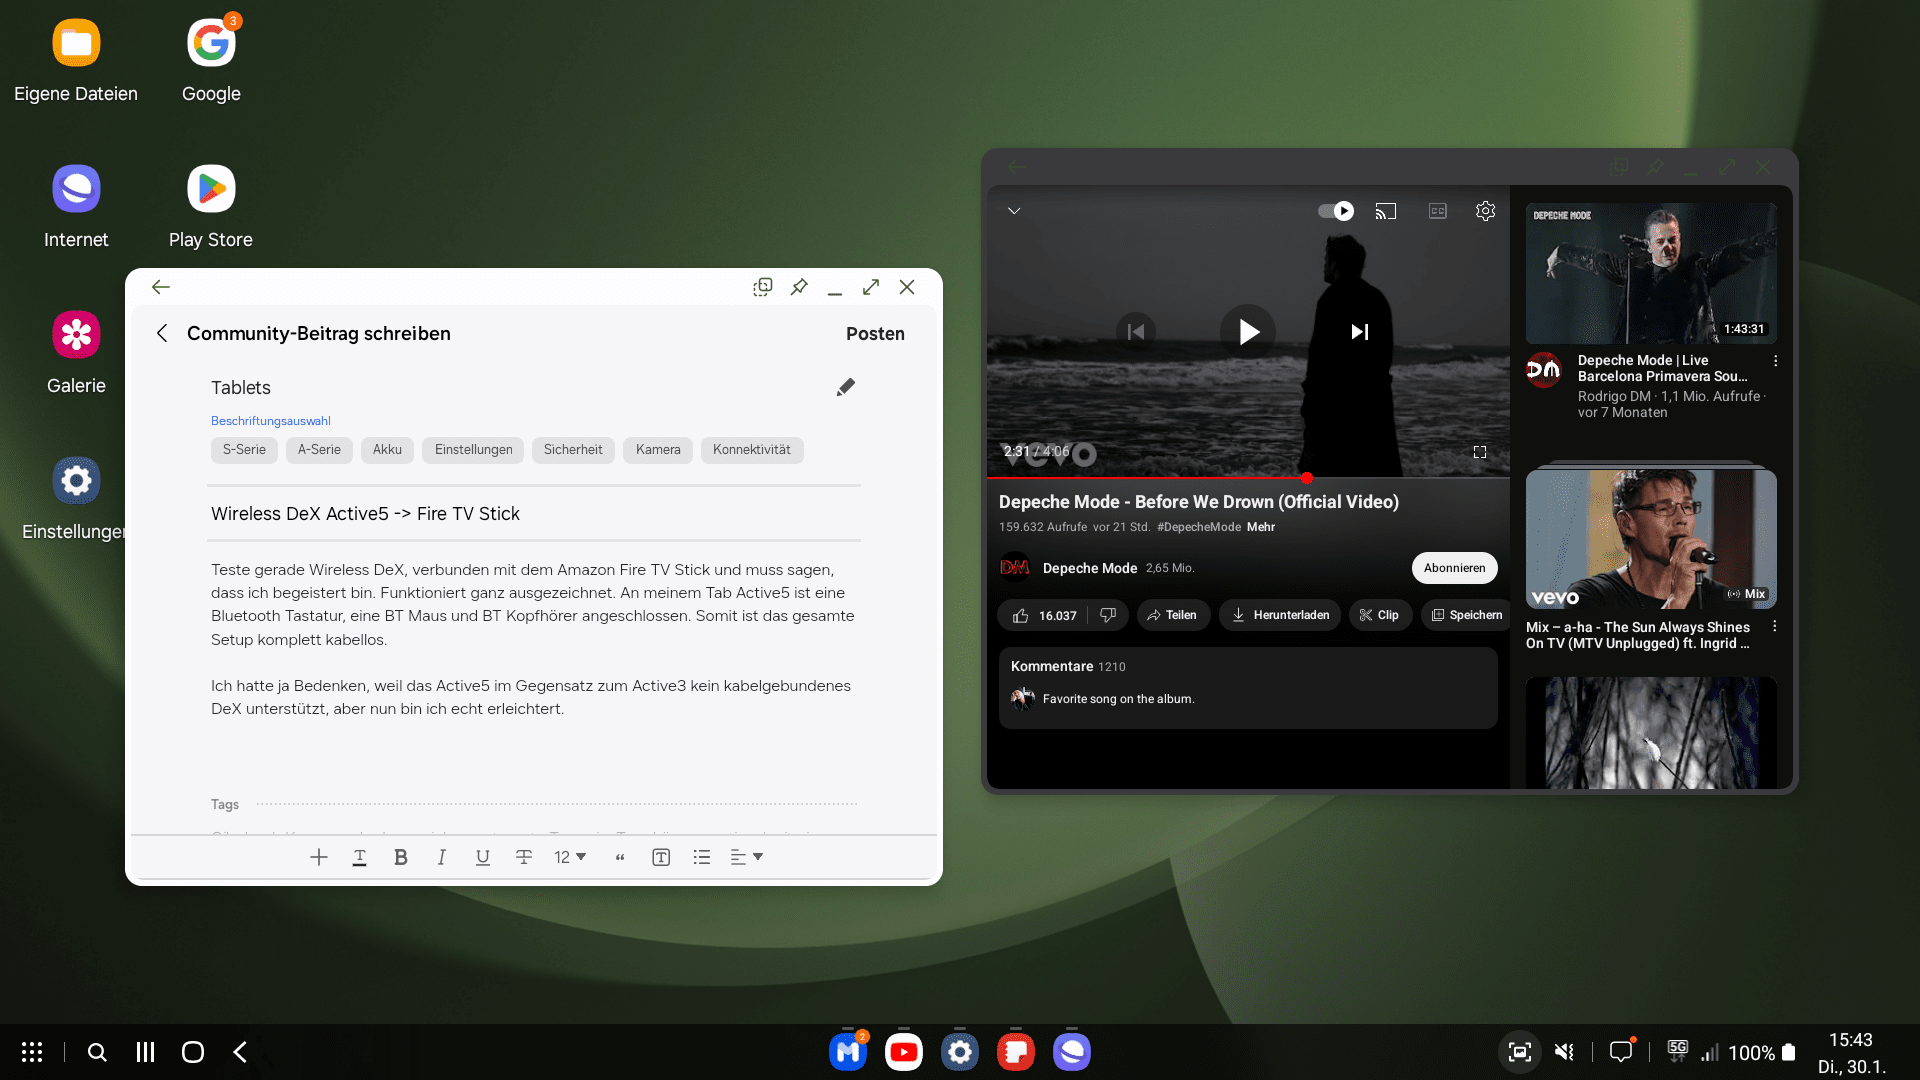Collapse the video player with the chevron
The image size is (1920, 1080).
[1014, 211]
